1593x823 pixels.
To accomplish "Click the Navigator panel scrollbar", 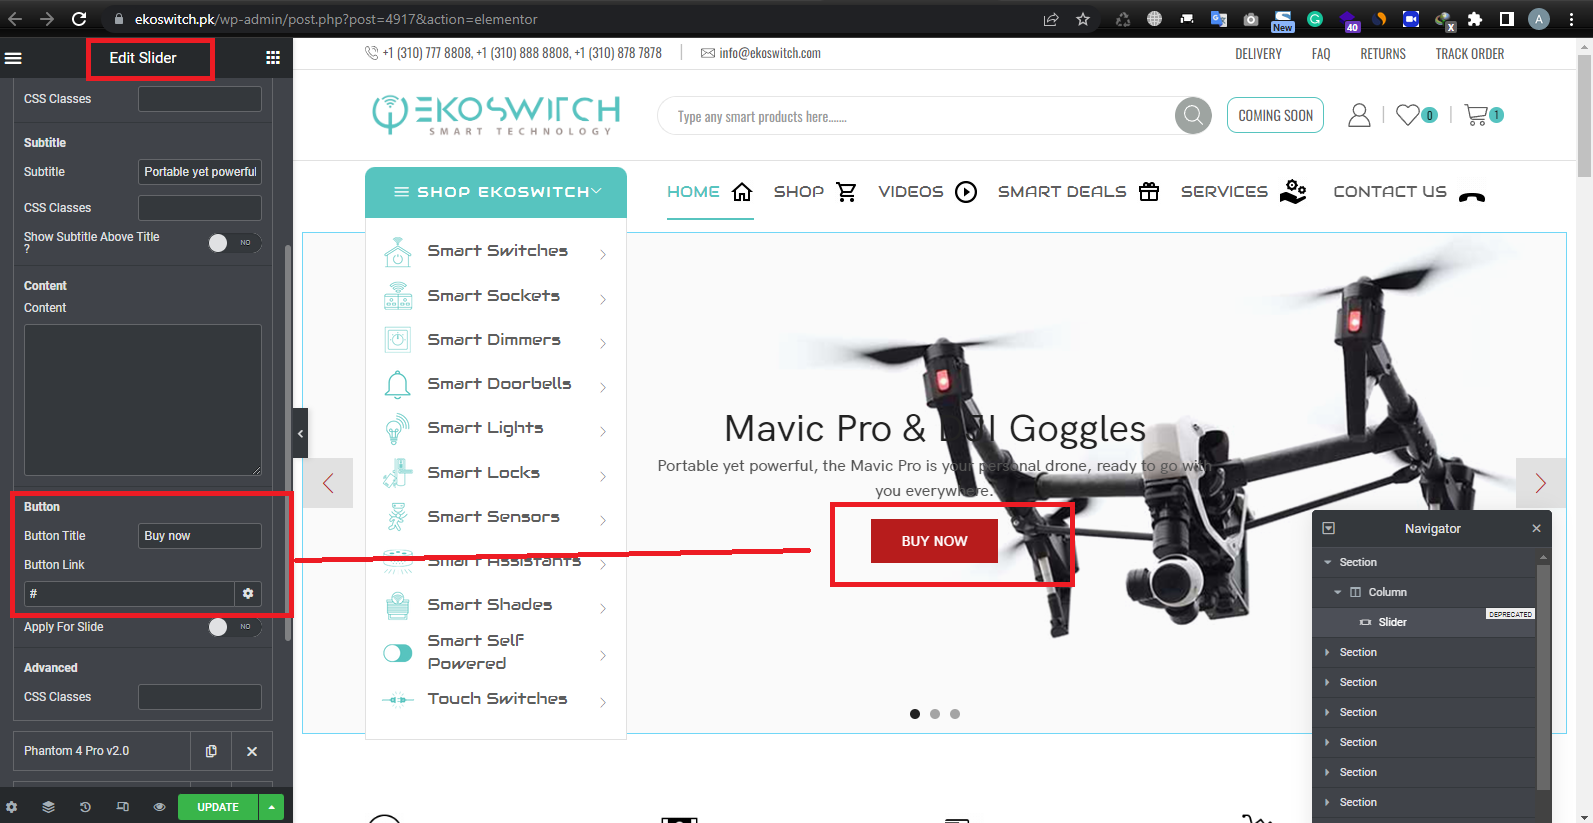I will (1543, 675).
